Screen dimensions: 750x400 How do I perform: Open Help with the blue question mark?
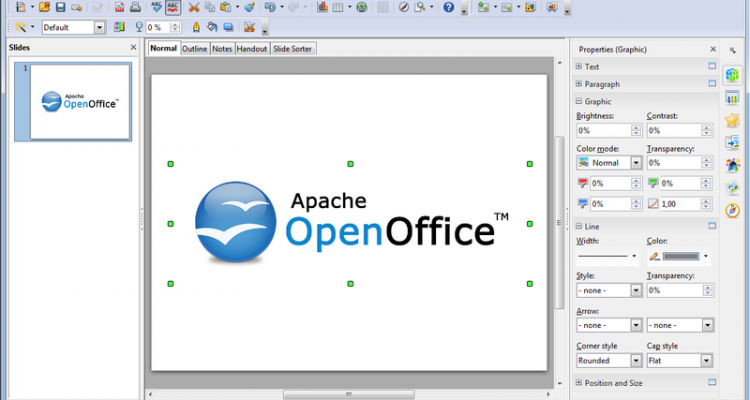tap(449, 7)
